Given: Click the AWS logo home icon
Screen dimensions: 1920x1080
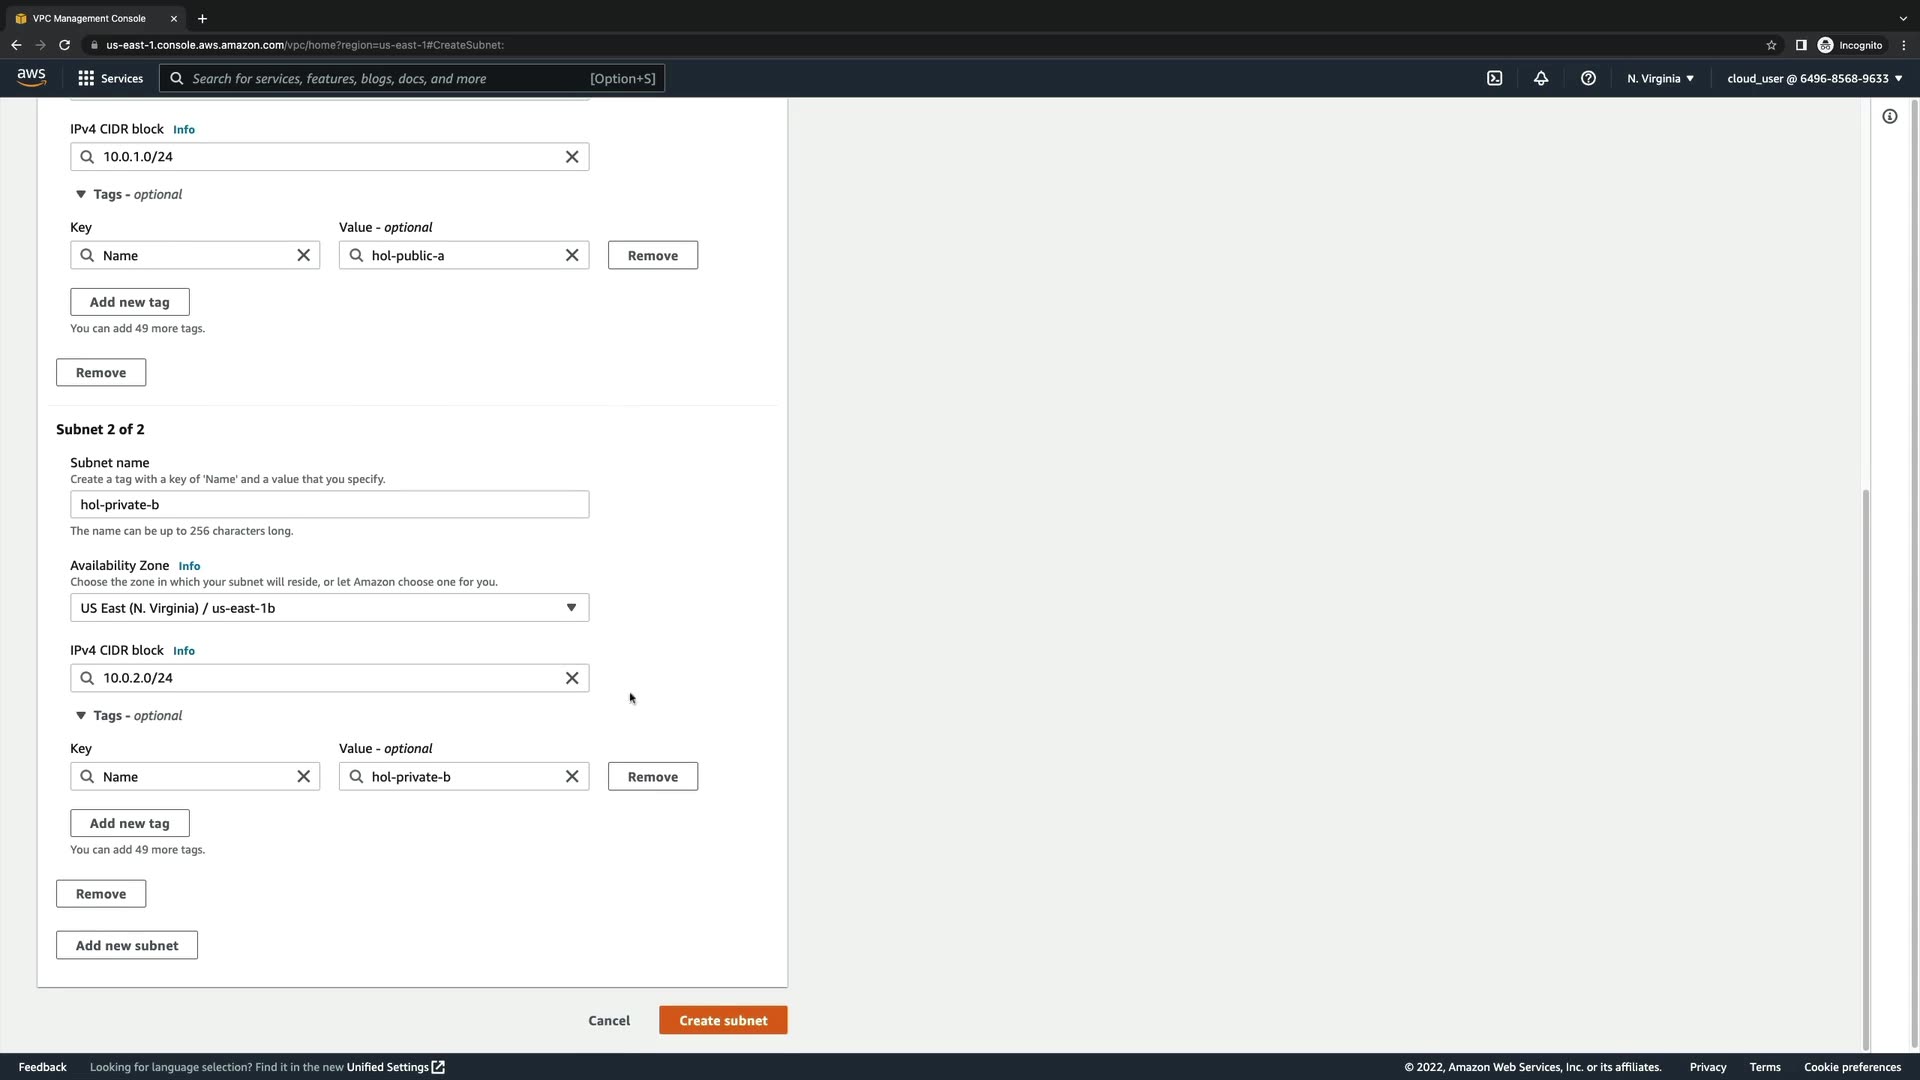Looking at the screenshot, I should tap(31, 77).
